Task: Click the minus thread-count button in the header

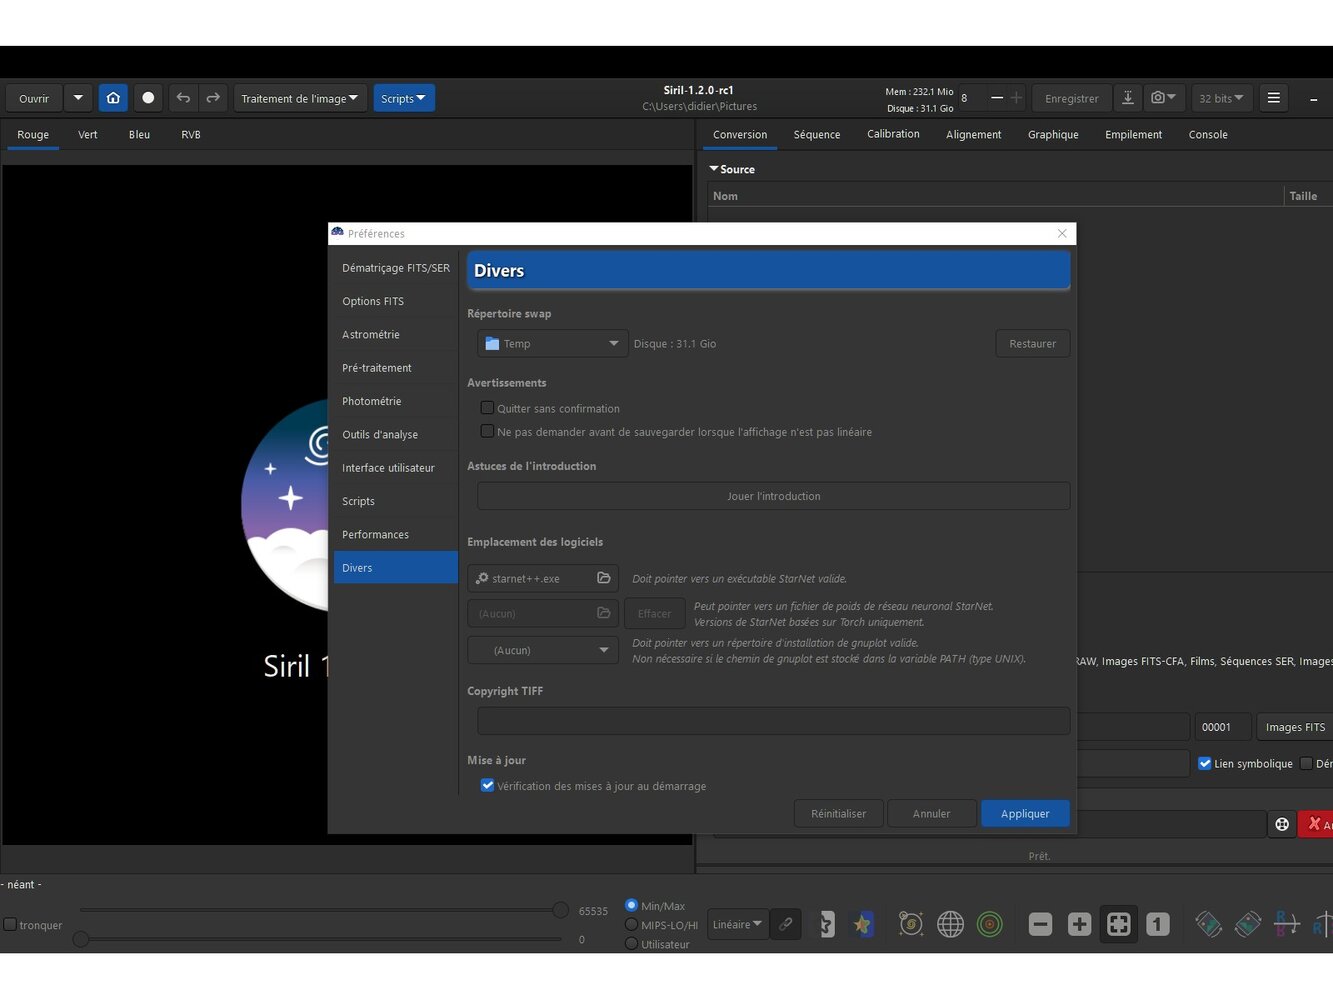Action: point(996,98)
